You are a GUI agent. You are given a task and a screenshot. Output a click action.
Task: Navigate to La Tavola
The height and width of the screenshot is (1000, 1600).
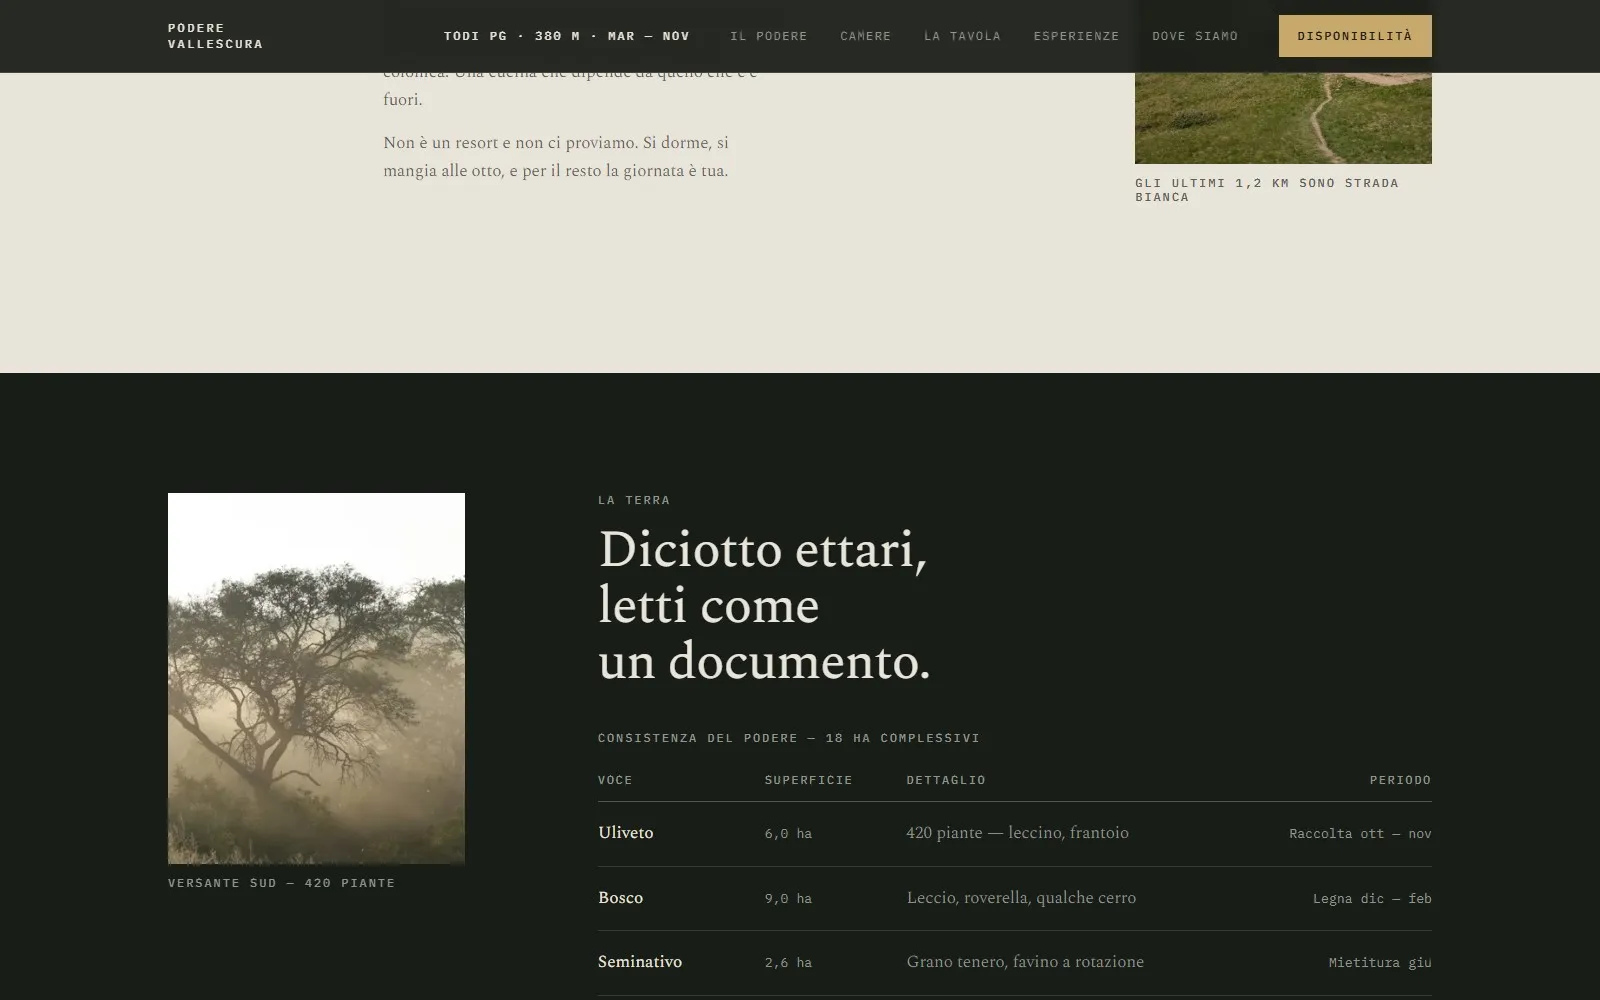[962, 36]
